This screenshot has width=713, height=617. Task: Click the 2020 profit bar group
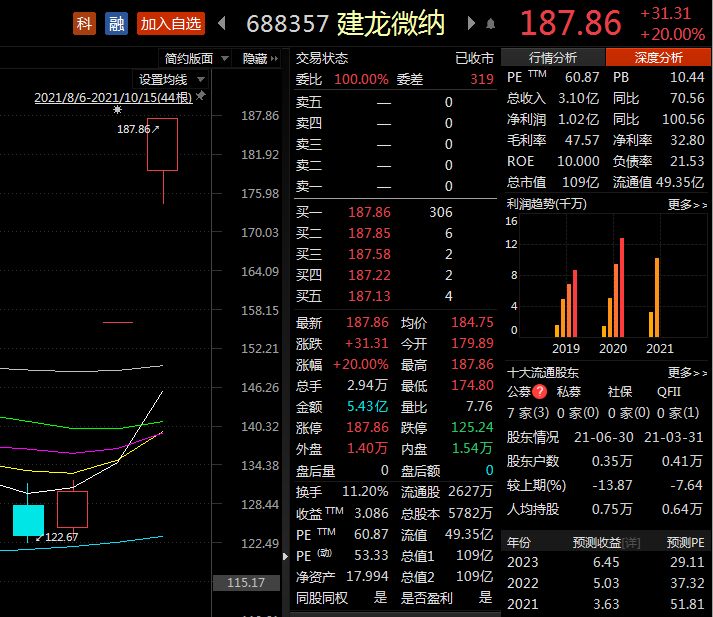[613, 287]
